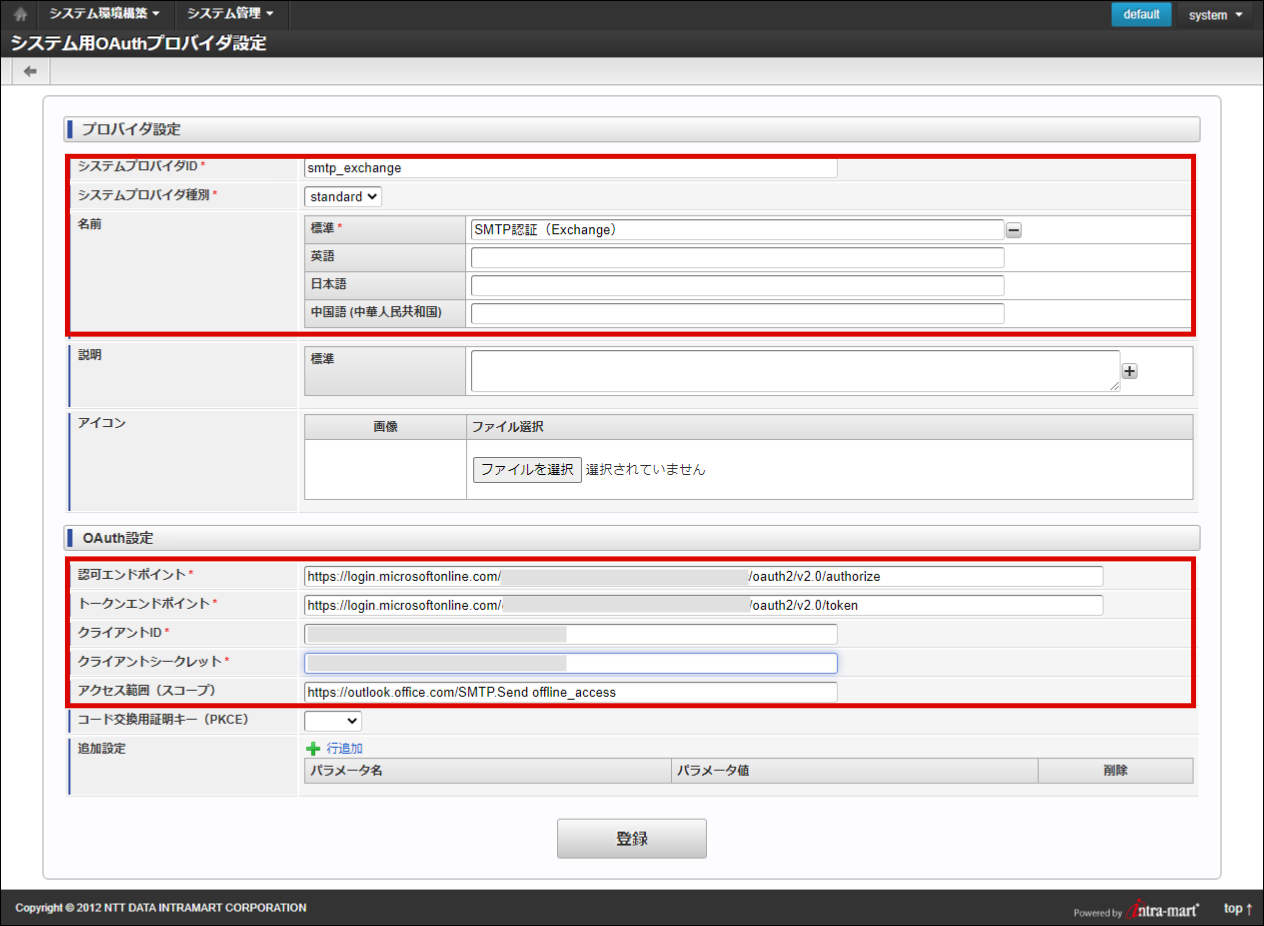Open システムプロバイダ種別 standard dropdown
The image size is (1264, 926).
[x=343, y=197]
